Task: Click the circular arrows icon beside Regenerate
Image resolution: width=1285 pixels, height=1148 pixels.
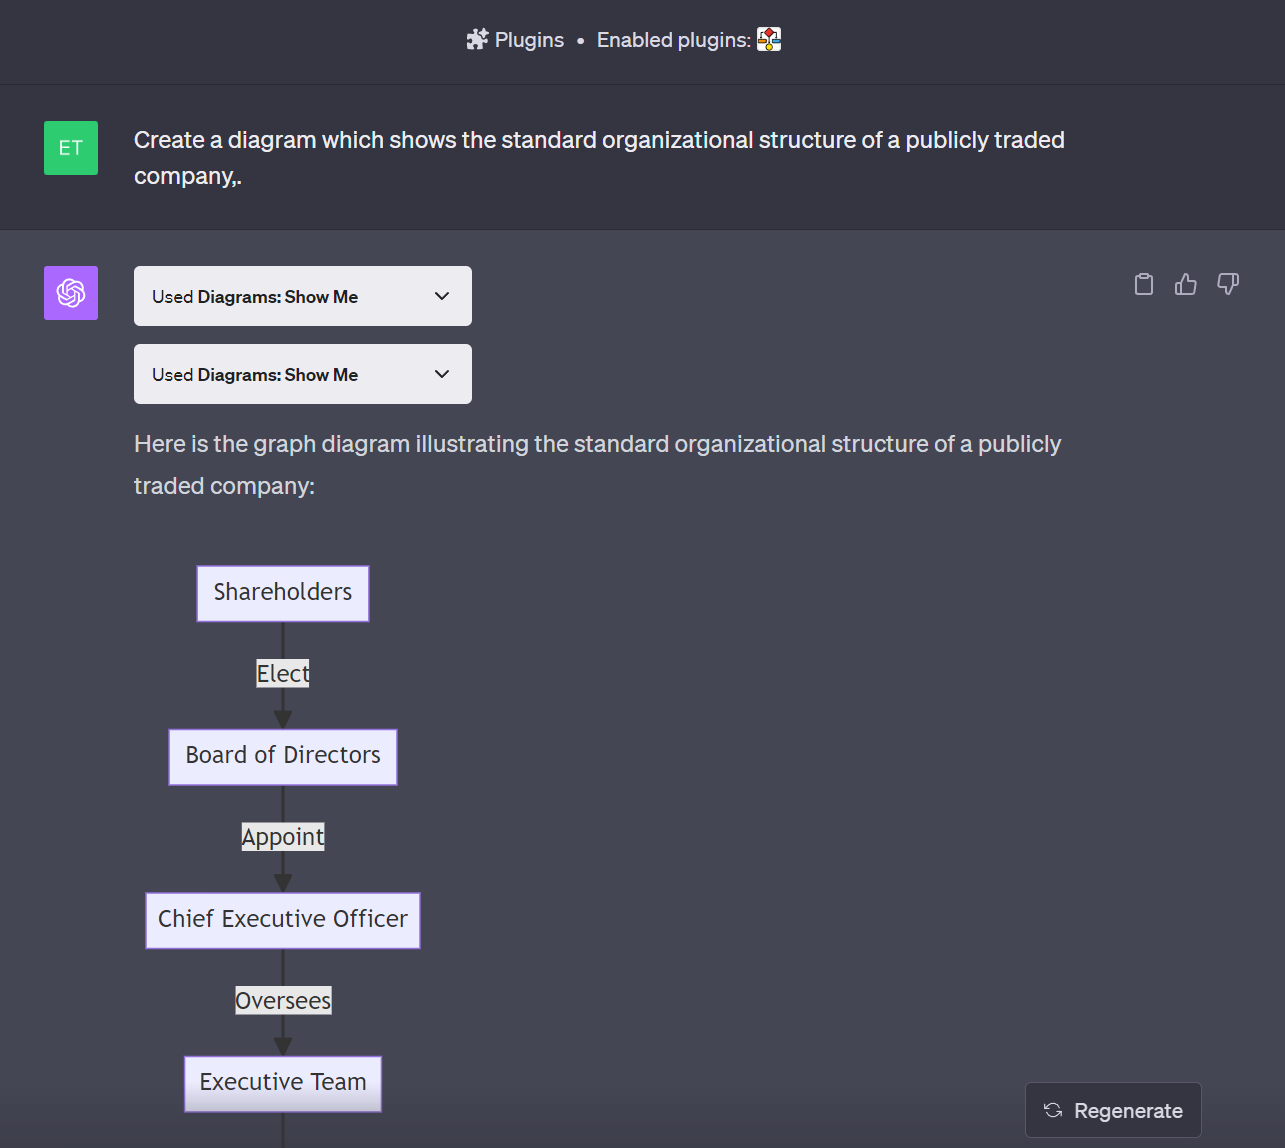Action: [x=1053, y=1110]
